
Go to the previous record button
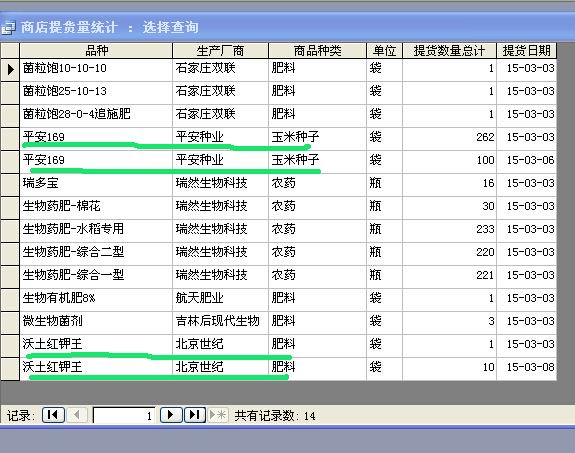[x=77, y=415]
